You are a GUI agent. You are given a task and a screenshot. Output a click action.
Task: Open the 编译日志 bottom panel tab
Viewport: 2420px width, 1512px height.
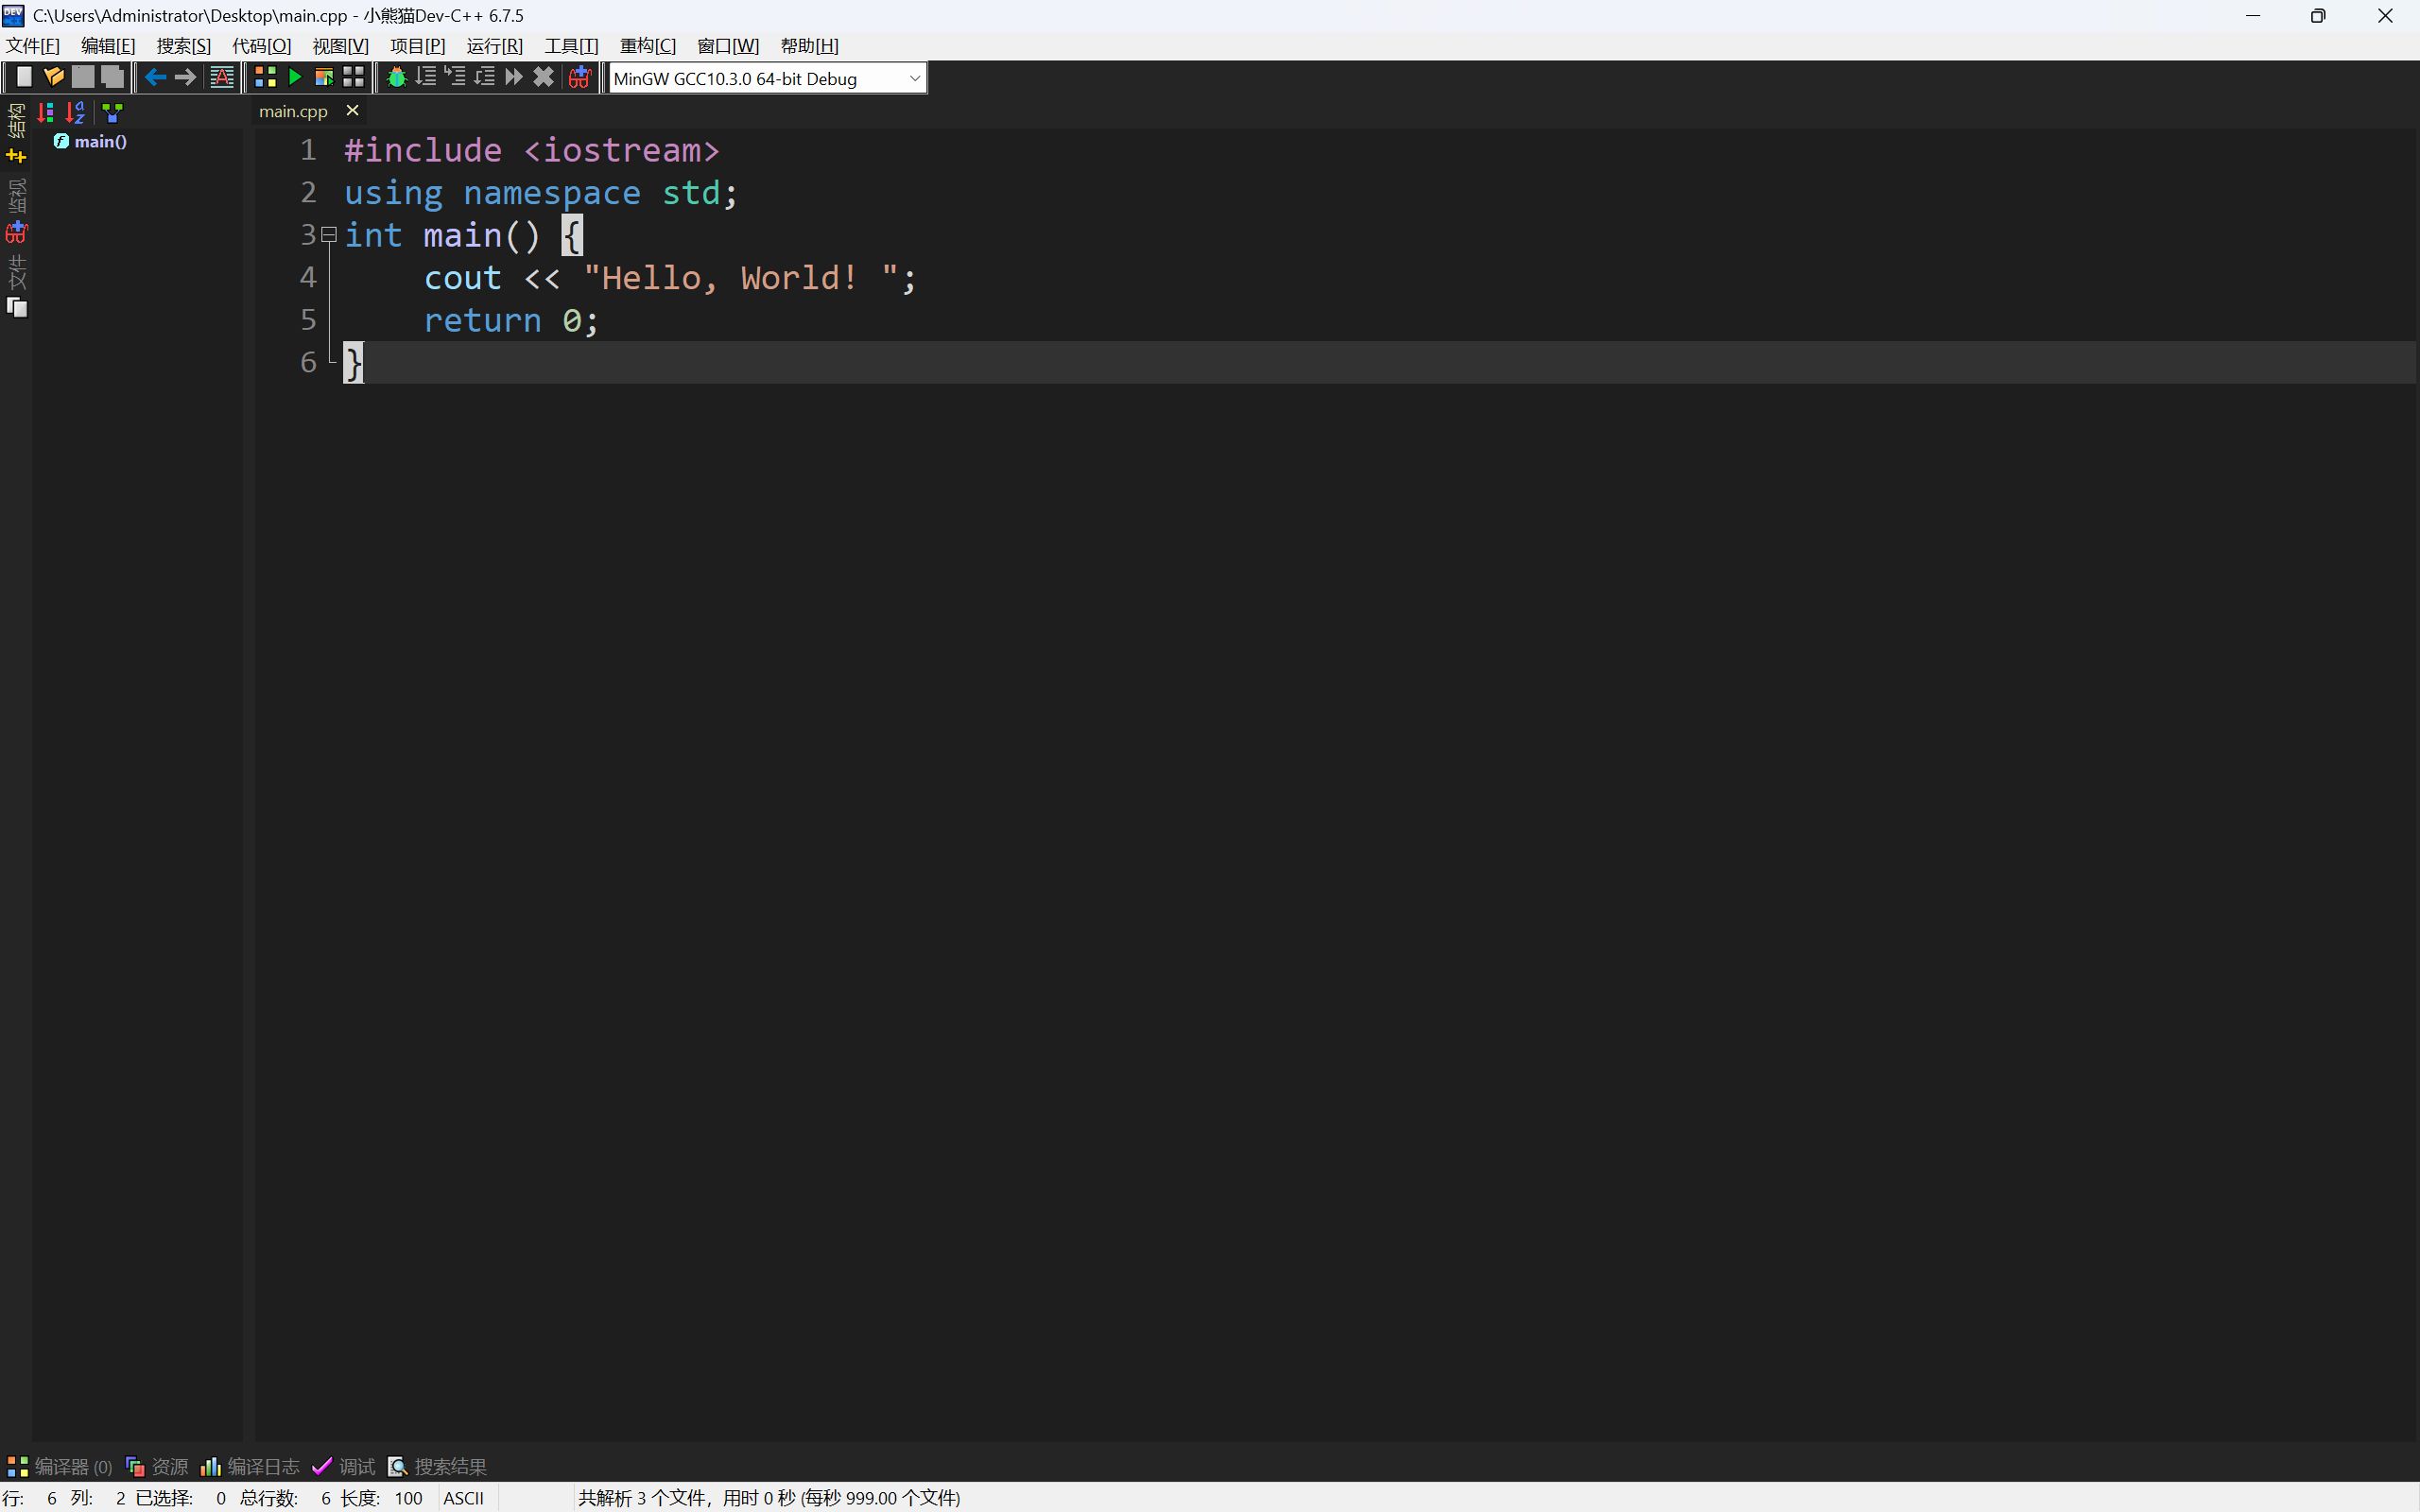(250, 1466)
